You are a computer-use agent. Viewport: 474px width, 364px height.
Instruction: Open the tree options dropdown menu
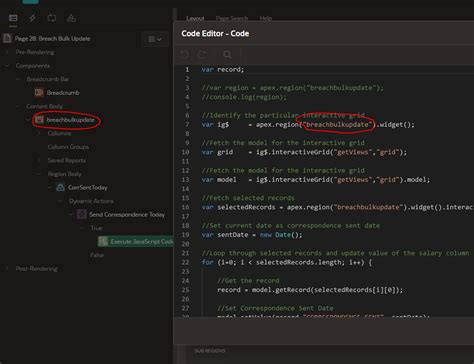coord(155,39)
